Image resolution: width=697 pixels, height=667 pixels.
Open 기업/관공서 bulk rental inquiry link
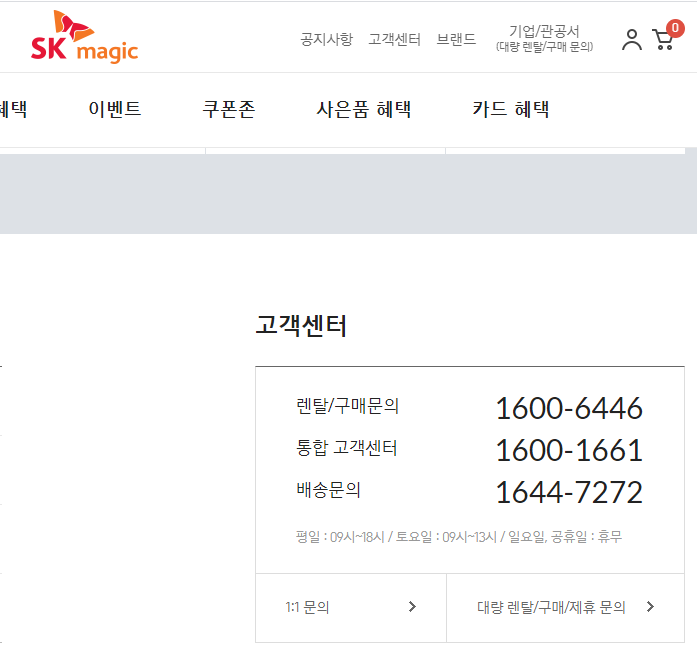click(x=544, y=39)
